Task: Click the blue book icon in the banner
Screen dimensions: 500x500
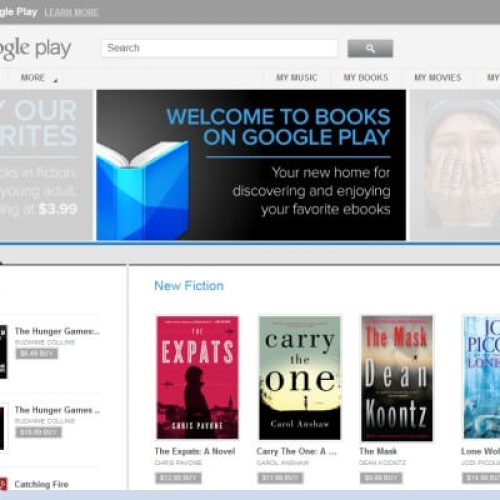Action: click(x=143, y=190)
